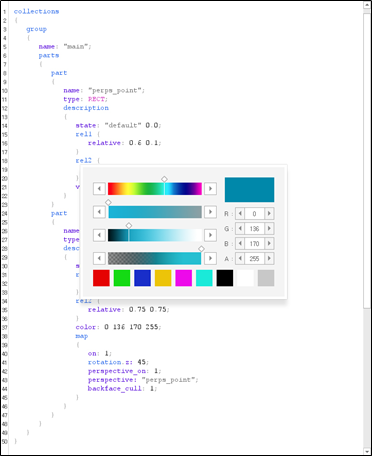The image size is (372, 456).
Task: Click the "backface_cull: 1" line
Action: click(x=122, y=388)
